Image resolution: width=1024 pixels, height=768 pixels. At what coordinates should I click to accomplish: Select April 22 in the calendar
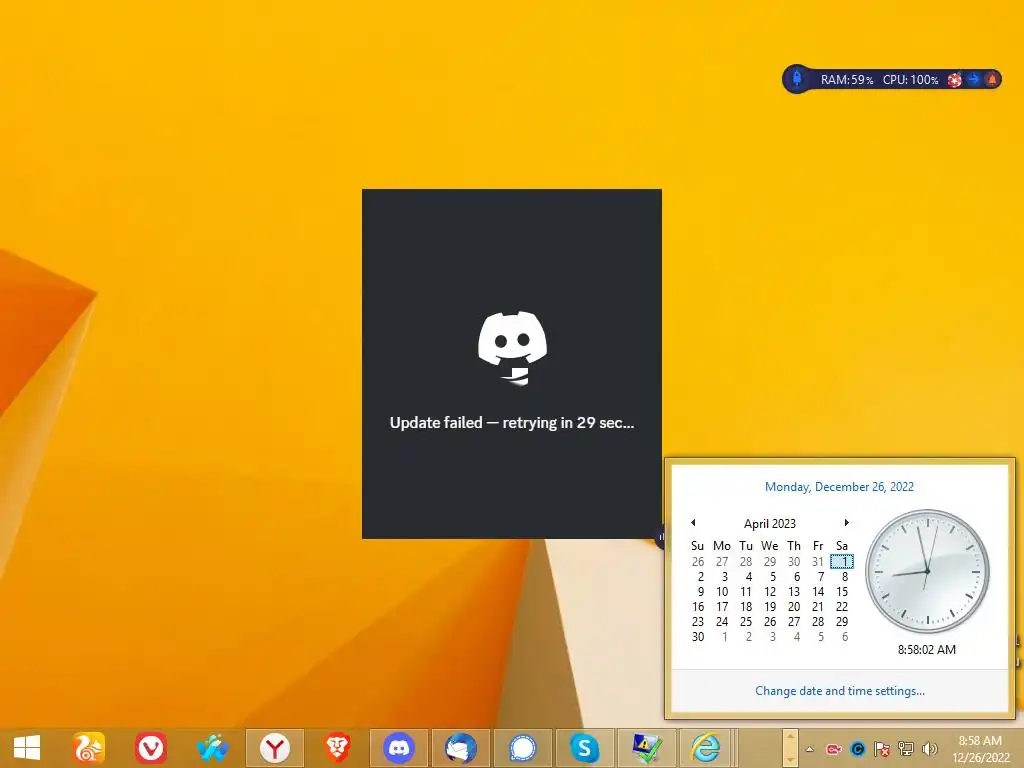pyautogui.click(x=842, y=607)
